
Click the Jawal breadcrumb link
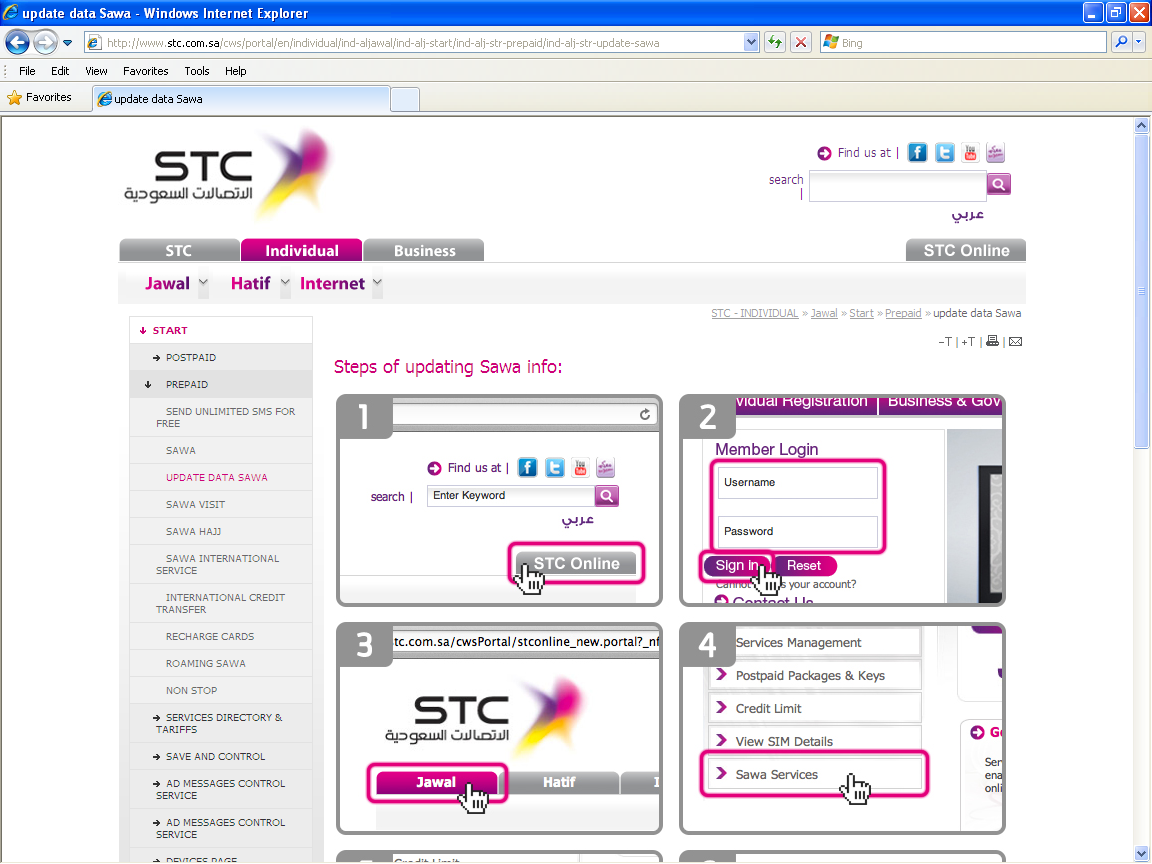click(x=824, y=313)
